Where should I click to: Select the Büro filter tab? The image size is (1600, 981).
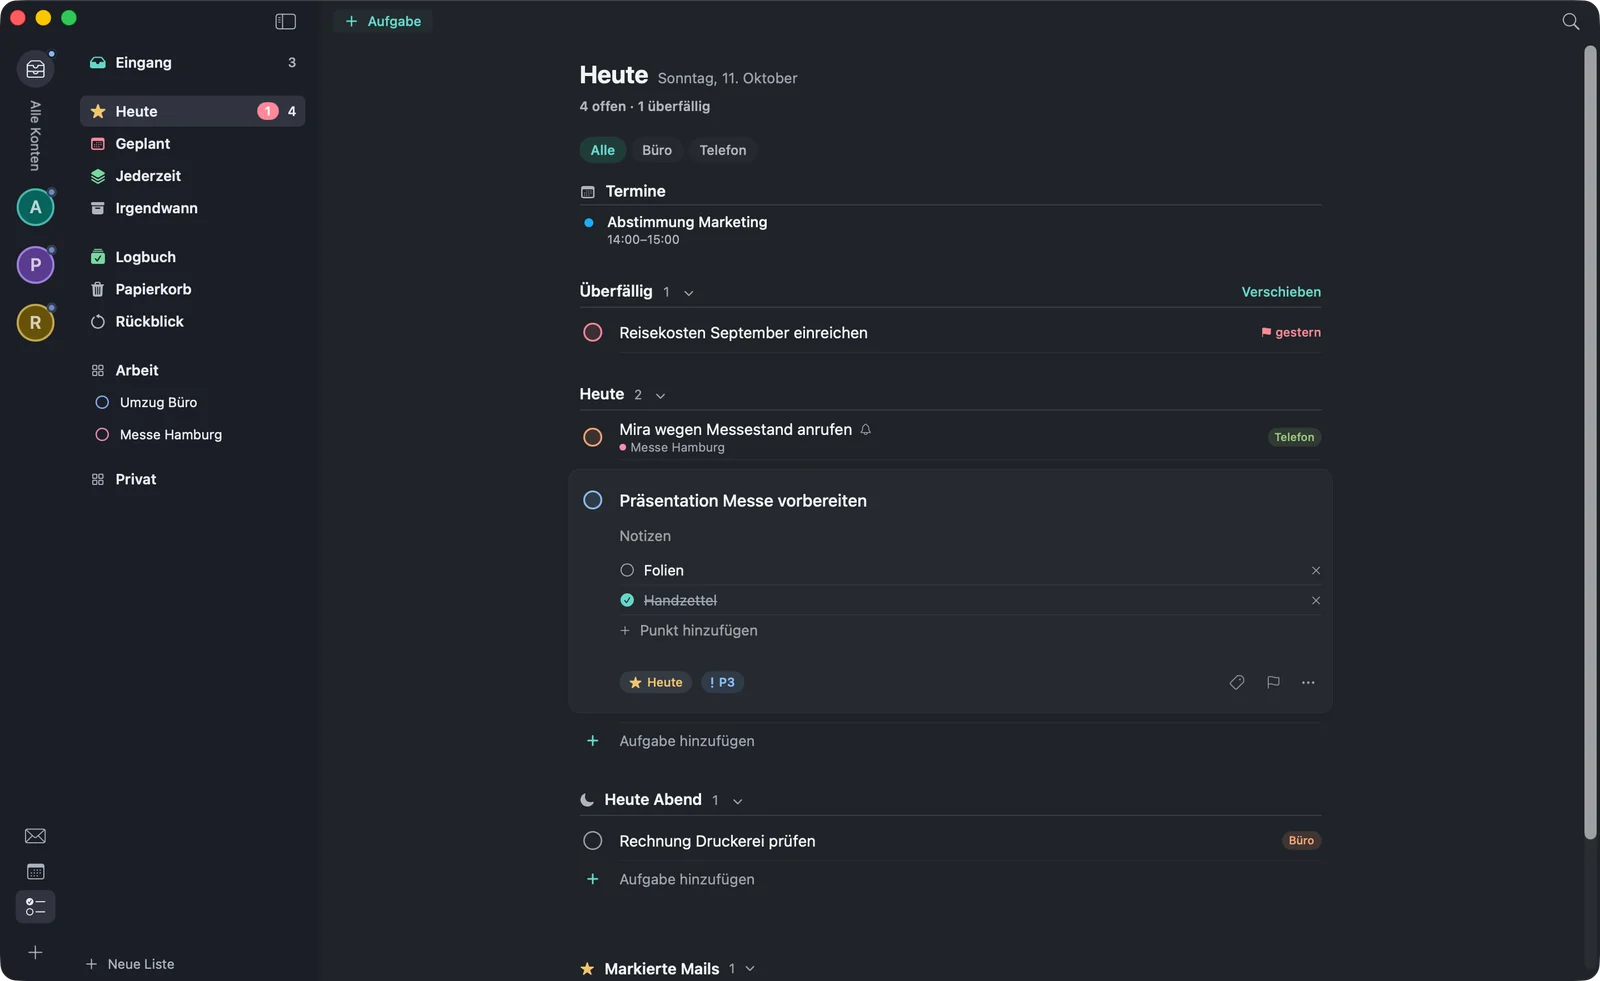[x=657, y=150]
